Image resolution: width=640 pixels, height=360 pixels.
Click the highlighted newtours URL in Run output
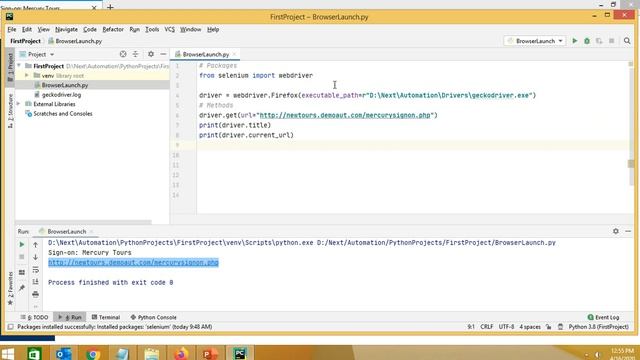133,262
